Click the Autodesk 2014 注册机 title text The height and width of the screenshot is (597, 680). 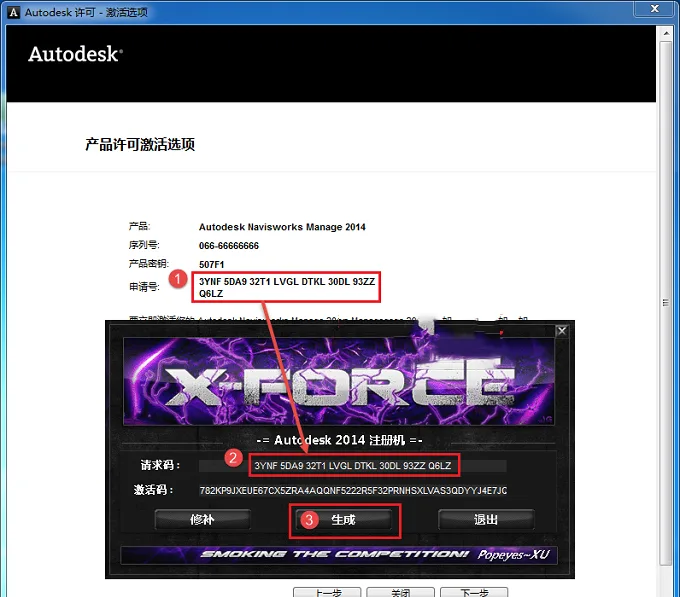click(x=339, y=440)
